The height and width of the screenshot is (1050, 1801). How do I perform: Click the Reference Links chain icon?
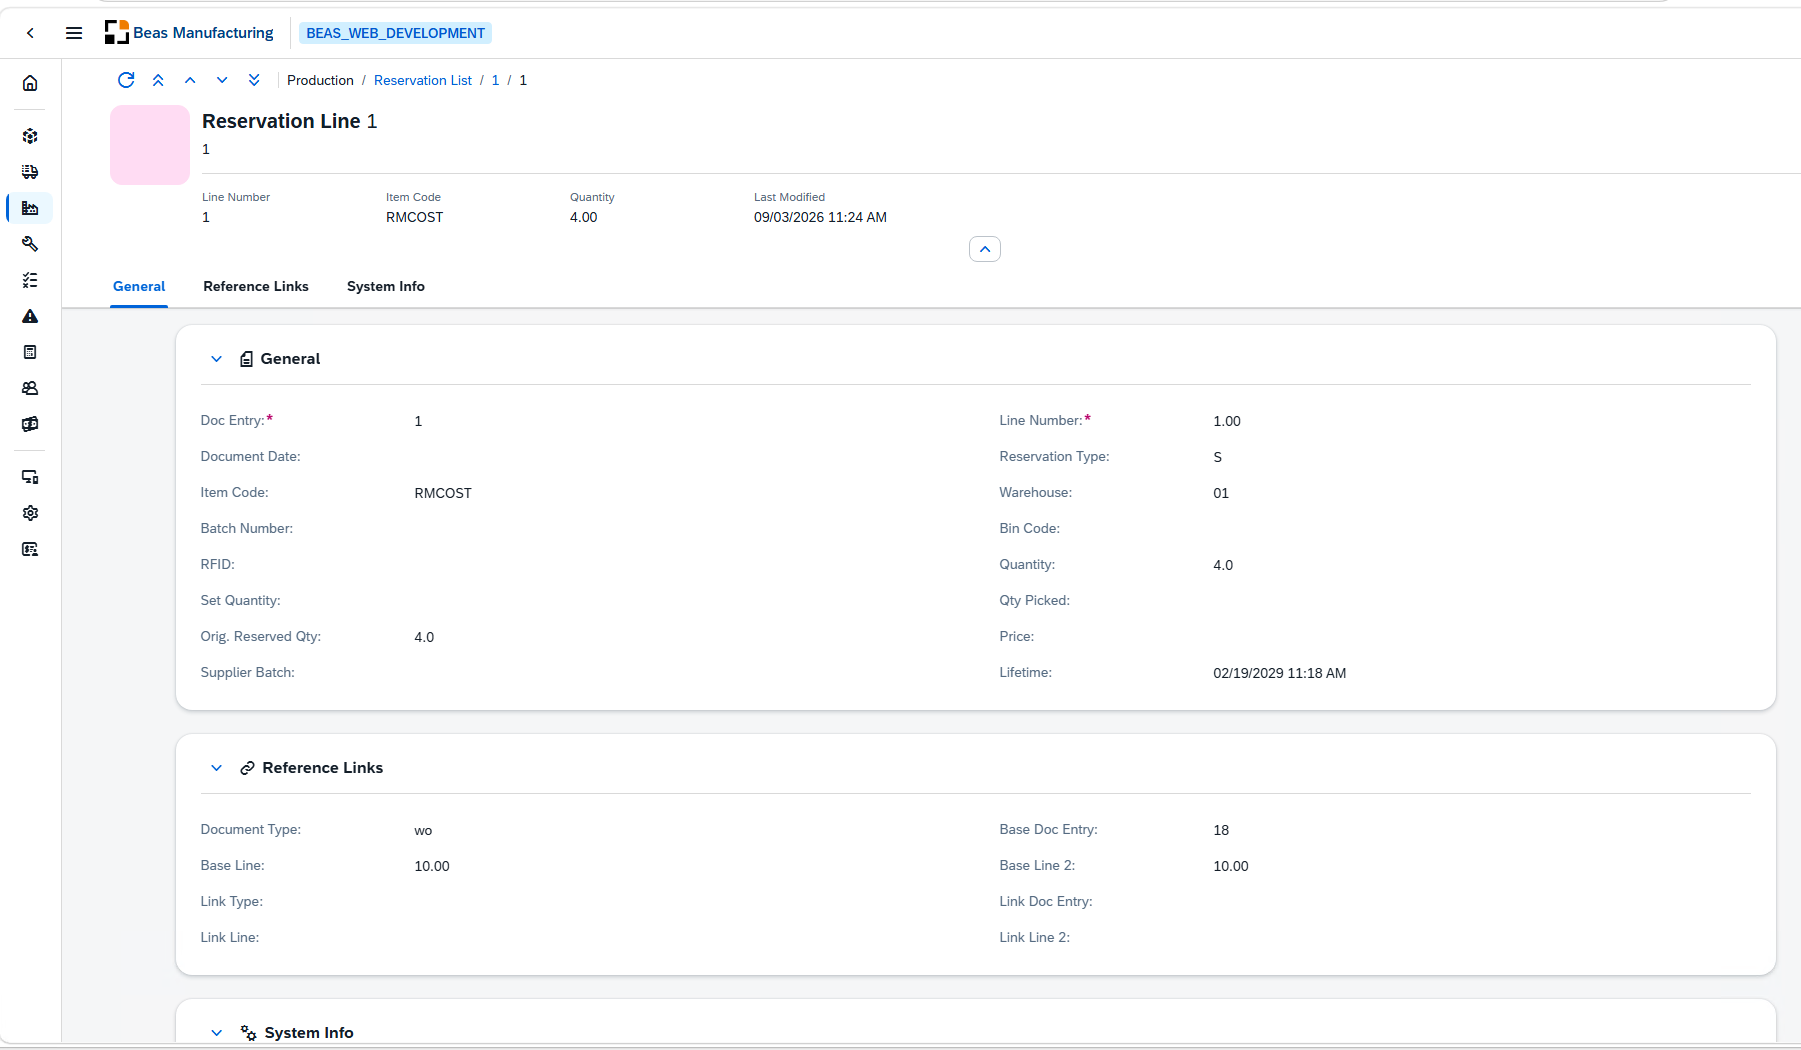coord(247,768)
